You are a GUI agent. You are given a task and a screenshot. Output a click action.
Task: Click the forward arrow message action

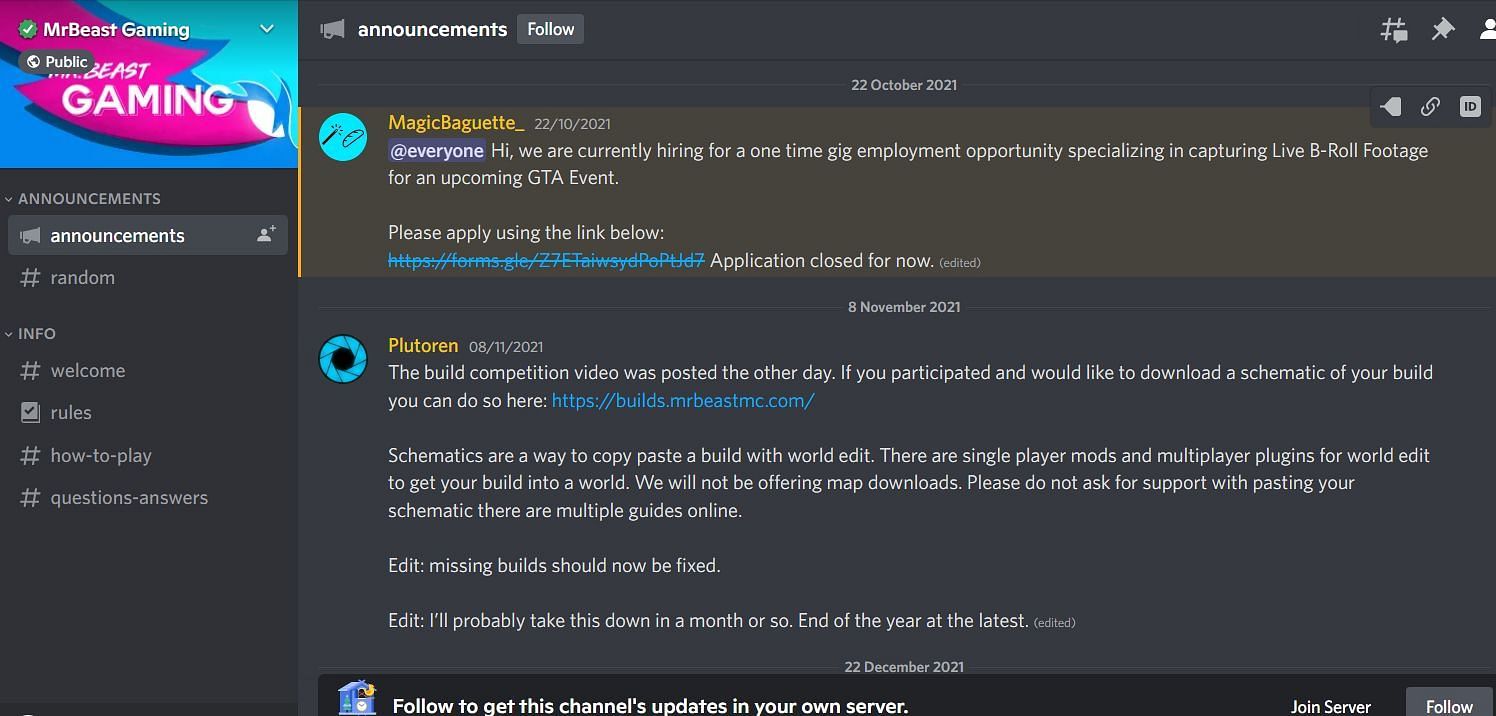[x=1389, y=107]
